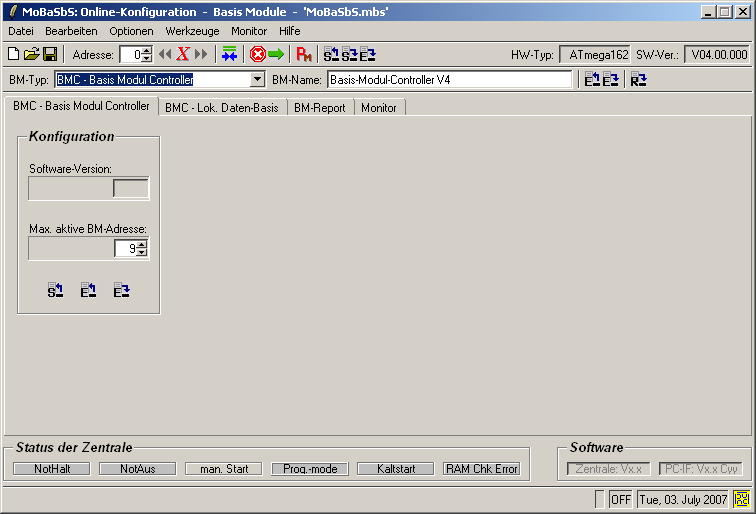756x514 pixels.
Task: Click the green right arrow icon
Action: tap(276, 54)
